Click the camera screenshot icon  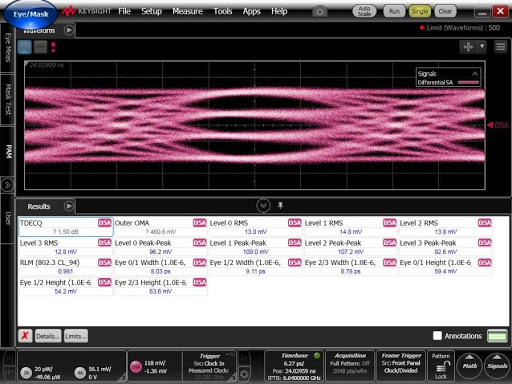[319, 12]
